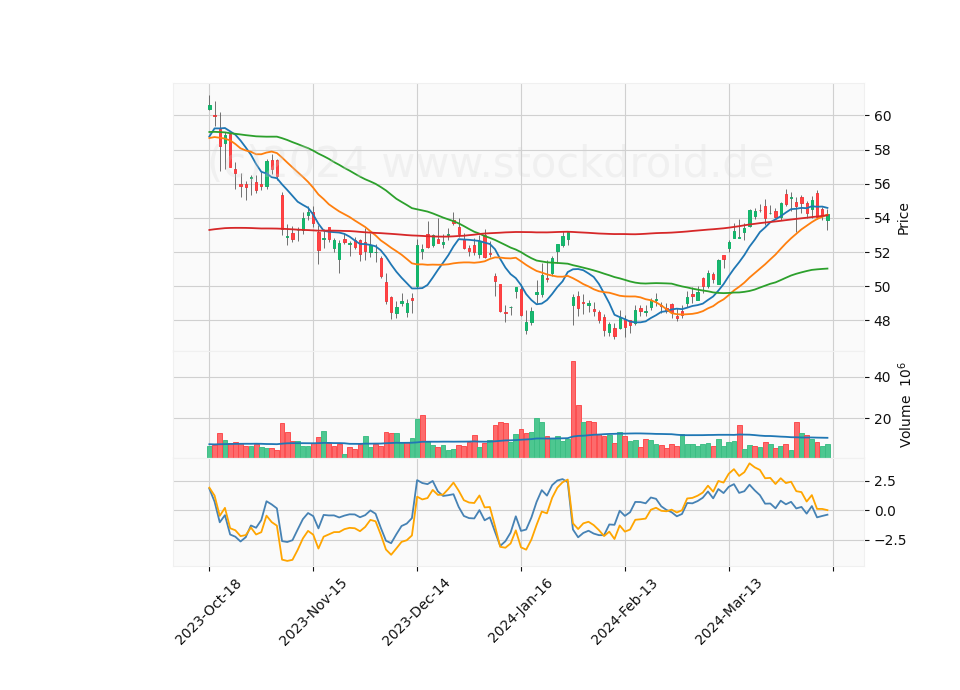The height and width of the screenshot is (690, 960).
Task: Click the 2023-Dec-14 date axis label
Action: [416, 612]
